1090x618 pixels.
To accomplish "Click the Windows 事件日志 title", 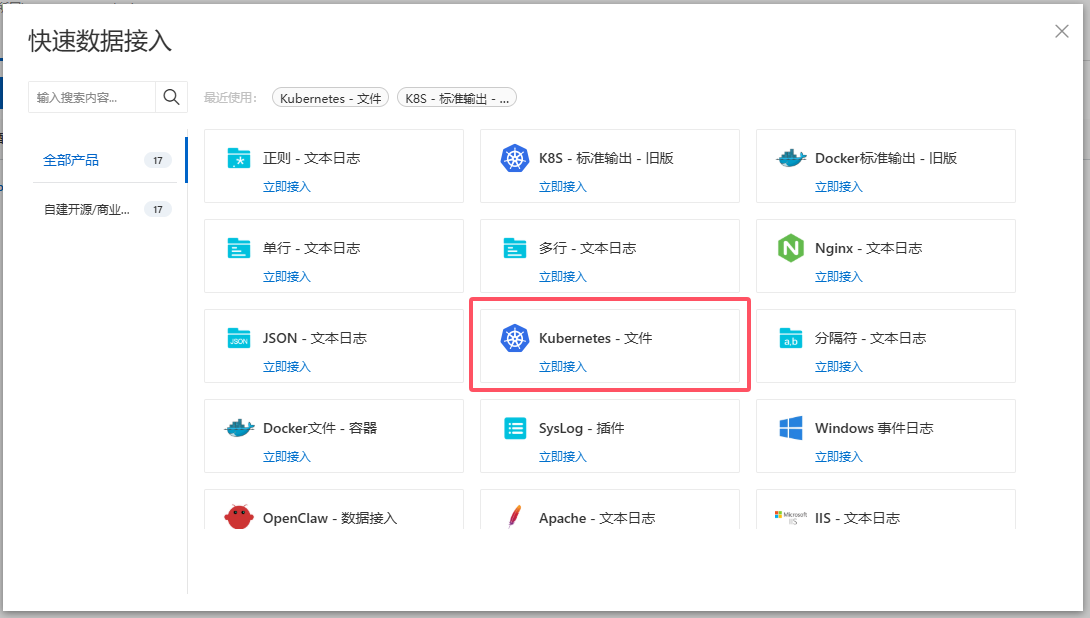I will [x=874, y=428].
